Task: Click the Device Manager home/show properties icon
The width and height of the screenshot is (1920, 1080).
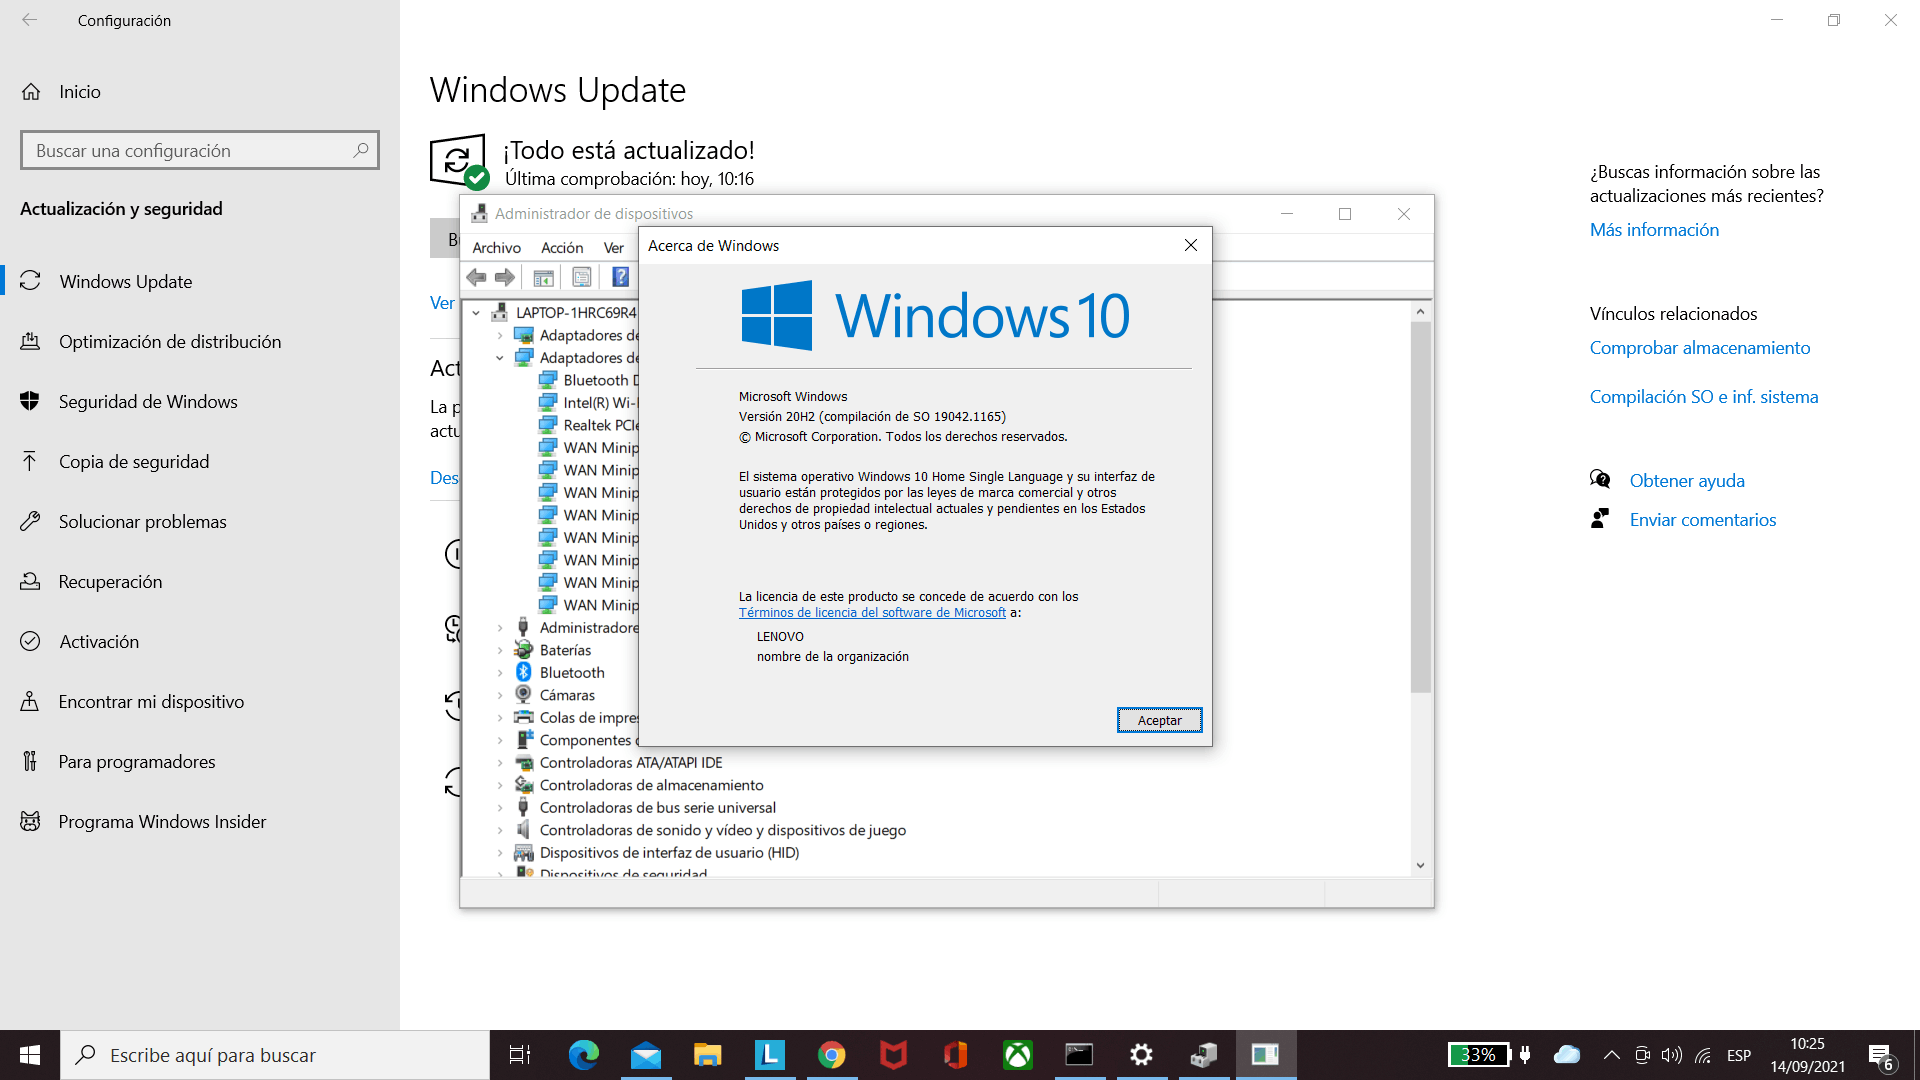Action: point(582,276)
